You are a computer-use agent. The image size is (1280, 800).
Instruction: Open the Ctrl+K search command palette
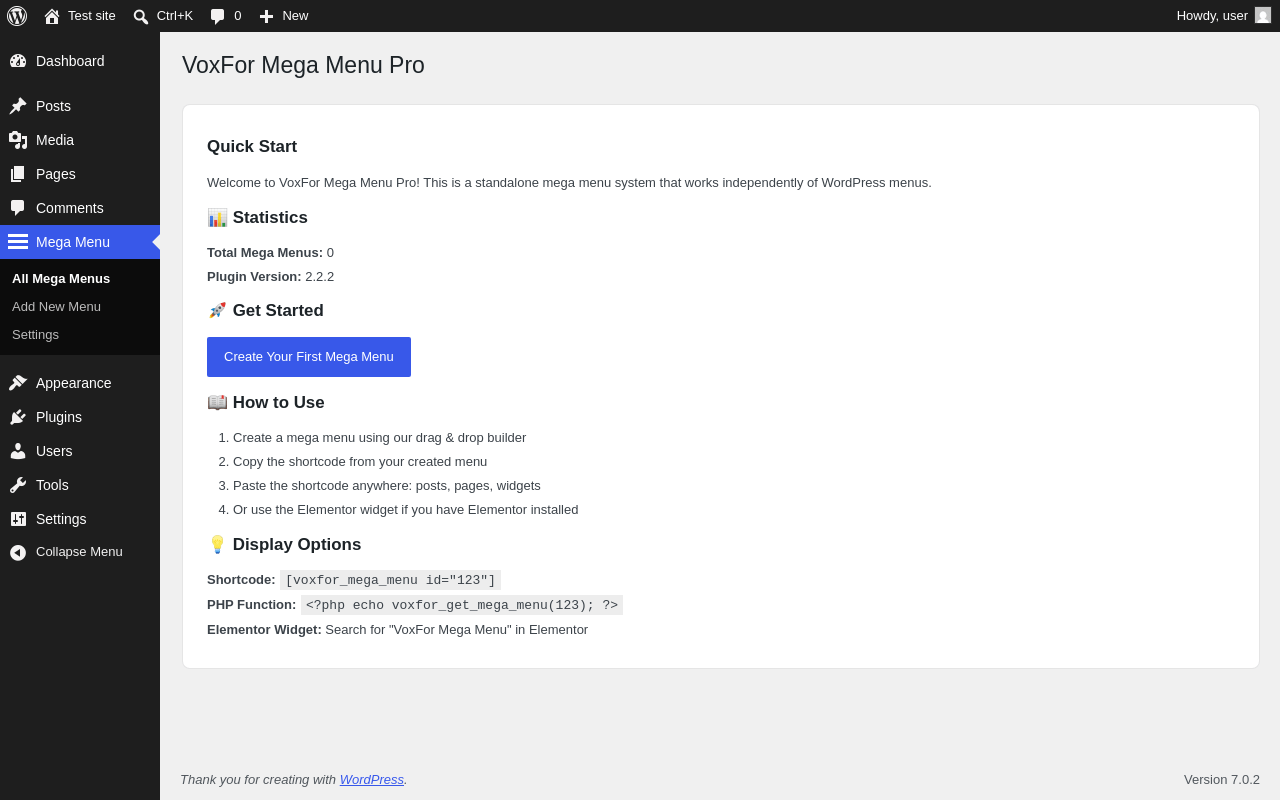coord(163,16)
